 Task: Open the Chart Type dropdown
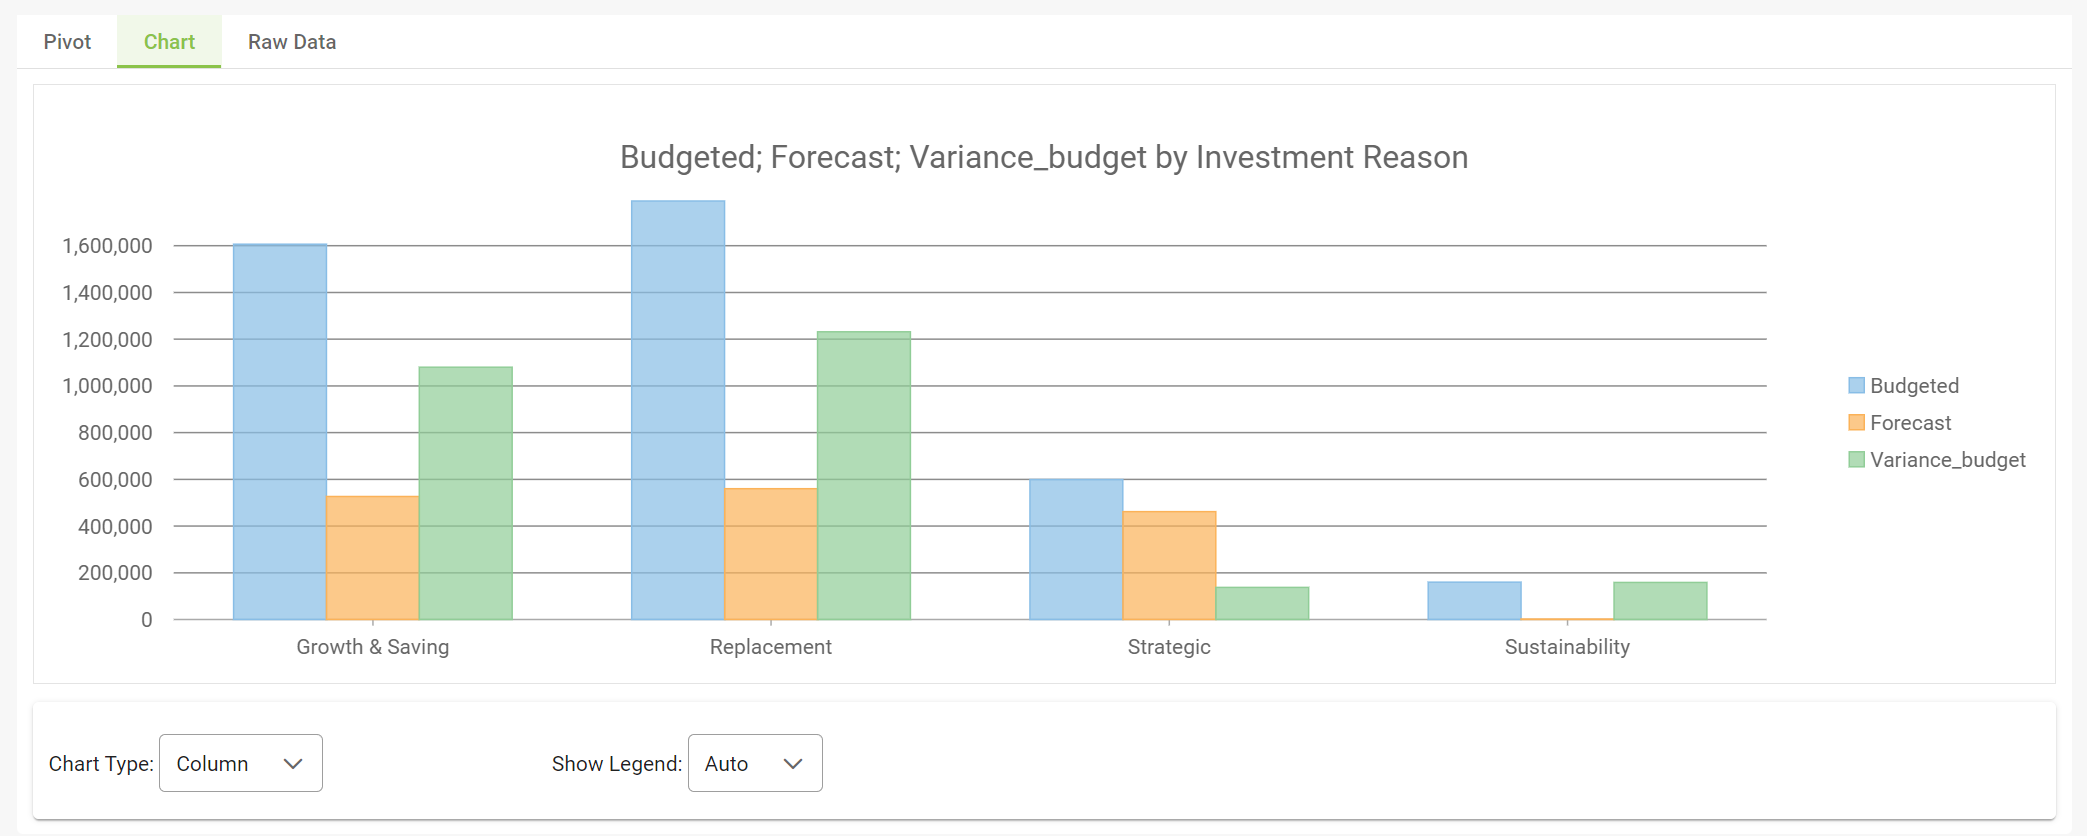click(x=240, y=763)
